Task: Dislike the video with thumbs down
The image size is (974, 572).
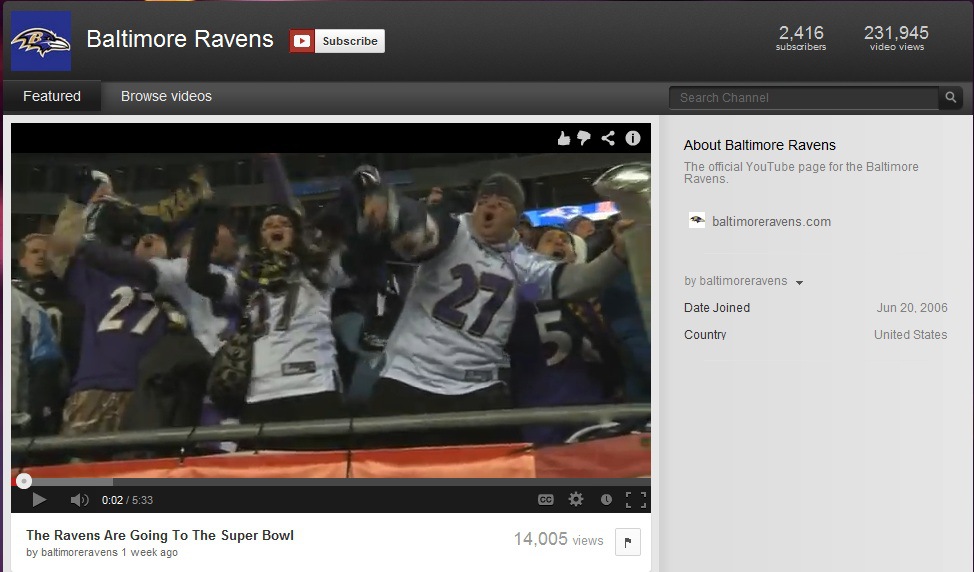Action: [584, 138]
